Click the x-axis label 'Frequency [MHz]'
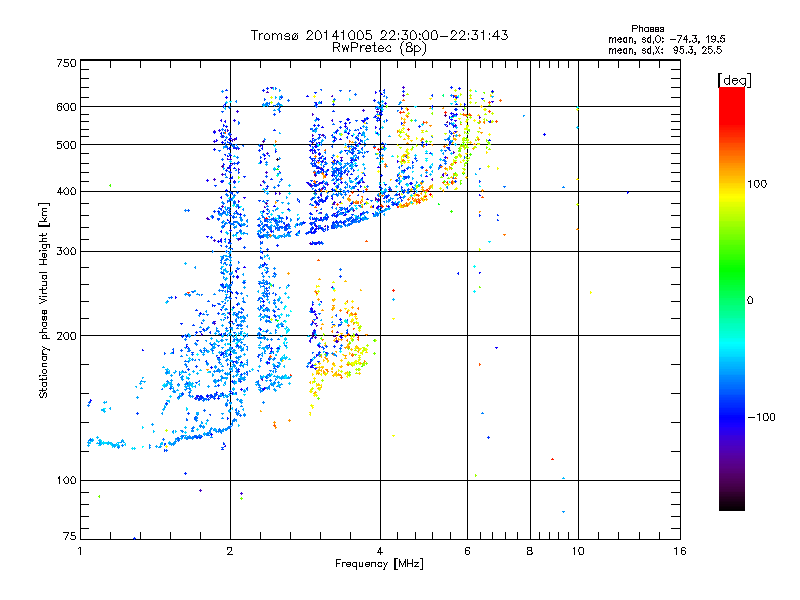Screen dimensions: 800x600 379,564
